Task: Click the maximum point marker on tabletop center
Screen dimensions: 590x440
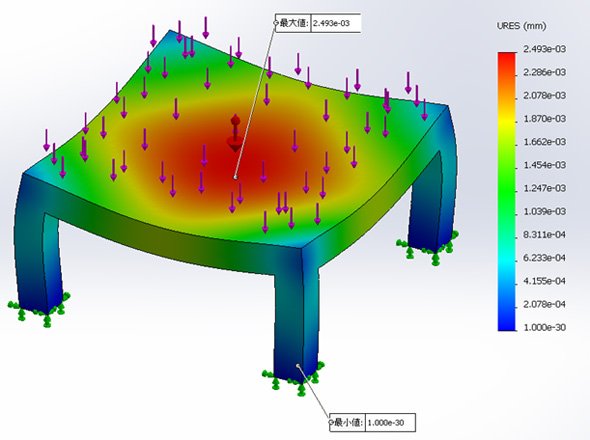Action: 236,177
